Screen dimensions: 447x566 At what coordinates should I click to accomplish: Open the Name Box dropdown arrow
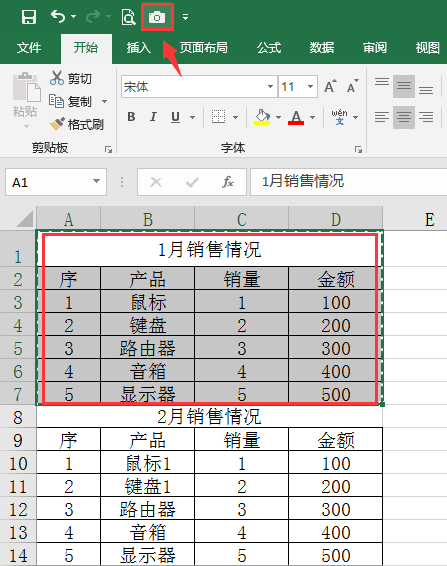coord(96,181)
